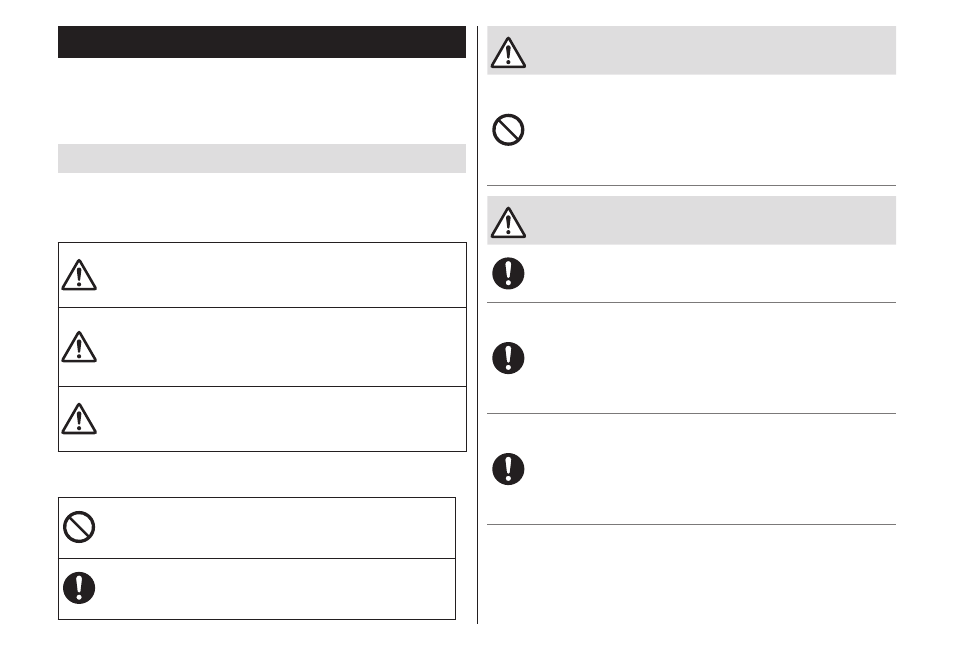Click blank cell beside the prohibition icon in table
This screenshot has height=671, width=954.
click(x=277, y=527)
